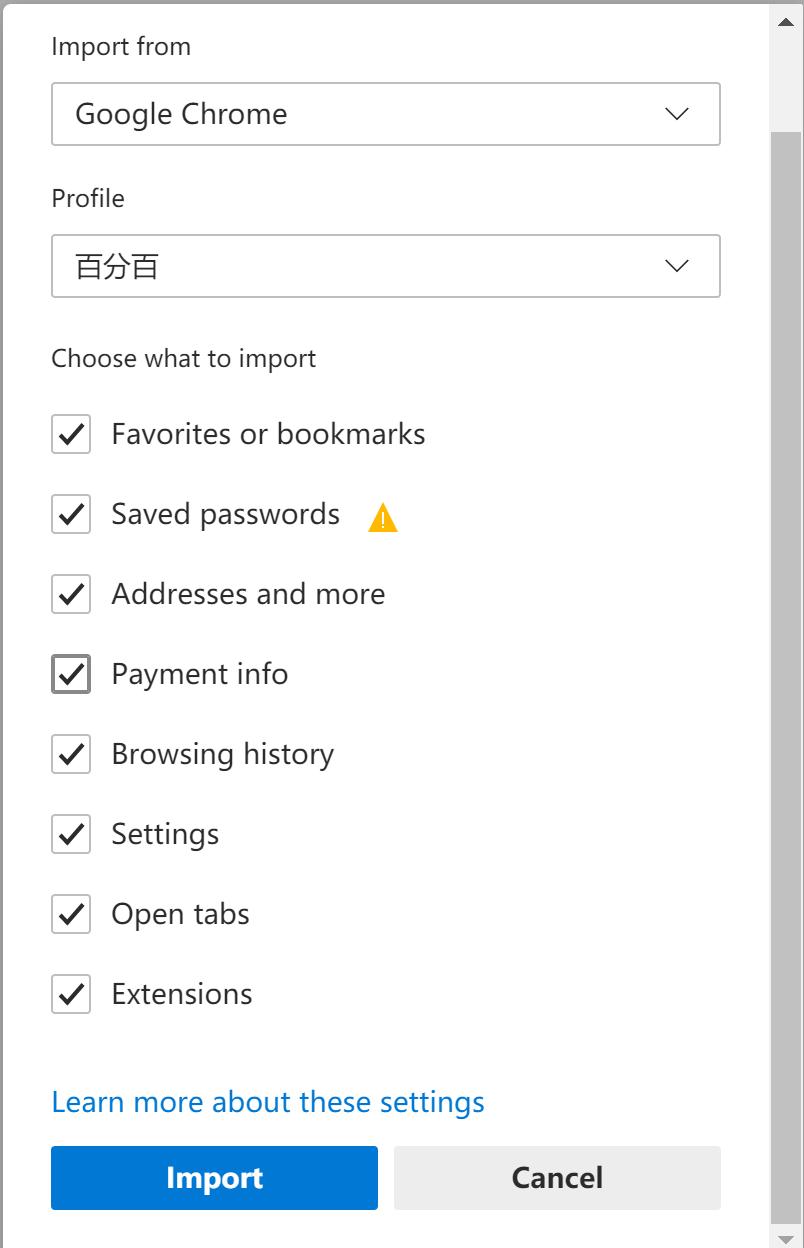Click the chevron on the Profile selector
This screenshot has height=1248, width=804.
tap(677, 266)
